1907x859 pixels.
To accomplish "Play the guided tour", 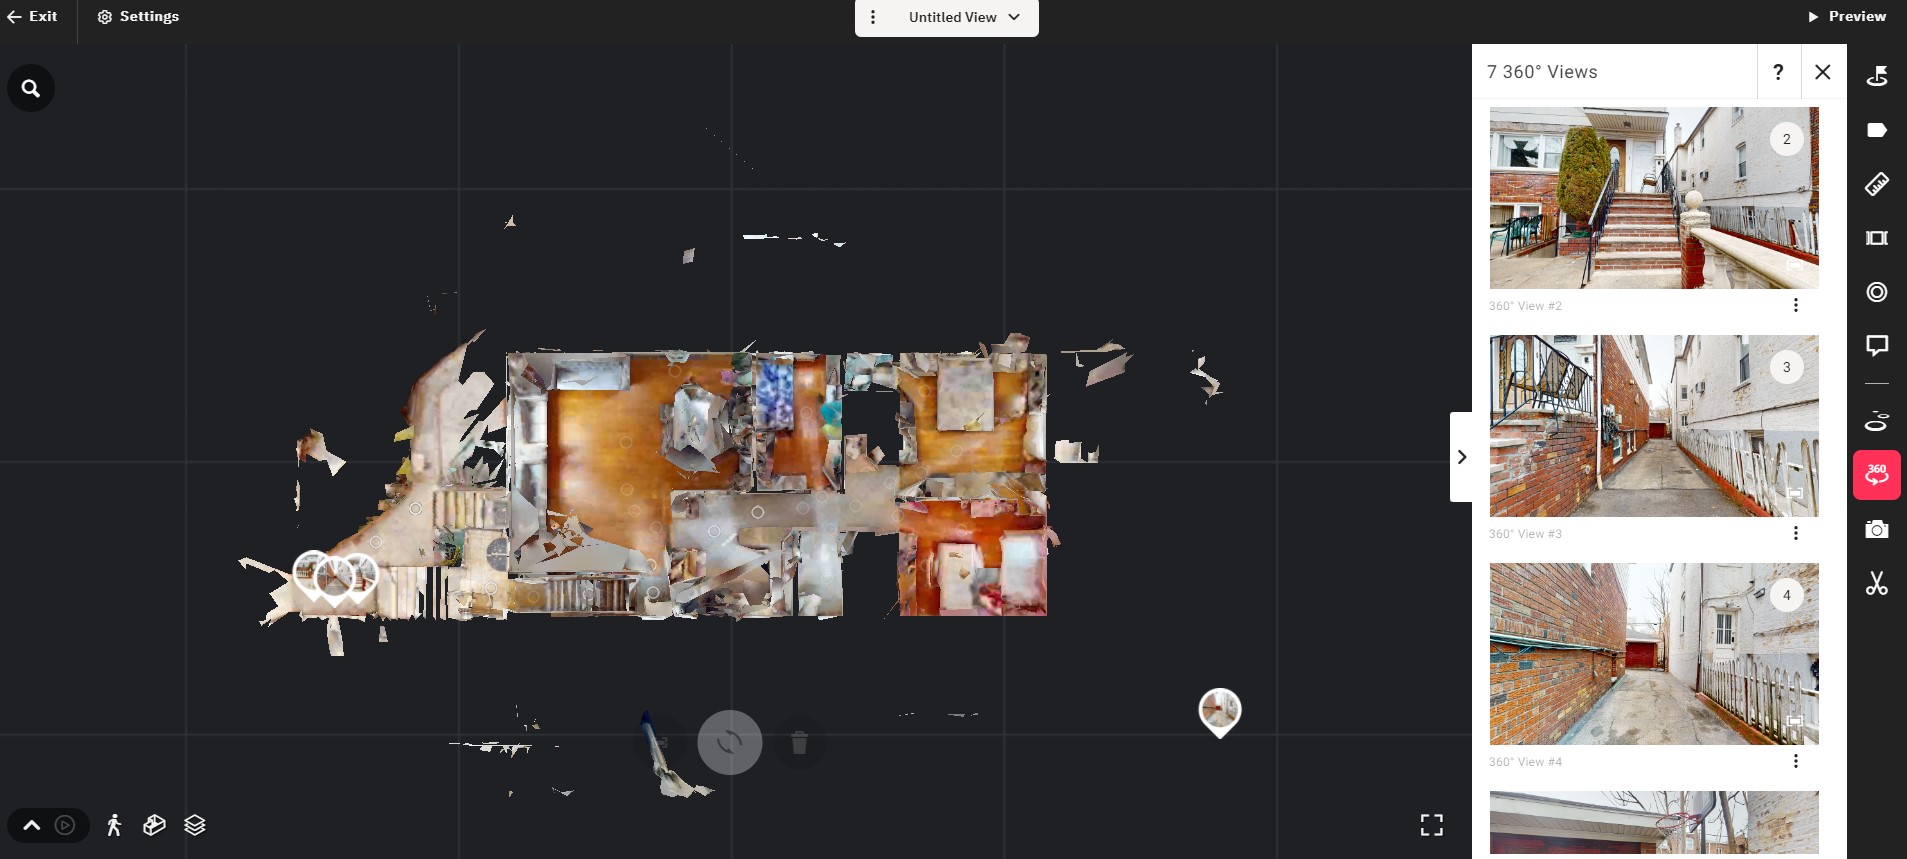I will point(65,825).
